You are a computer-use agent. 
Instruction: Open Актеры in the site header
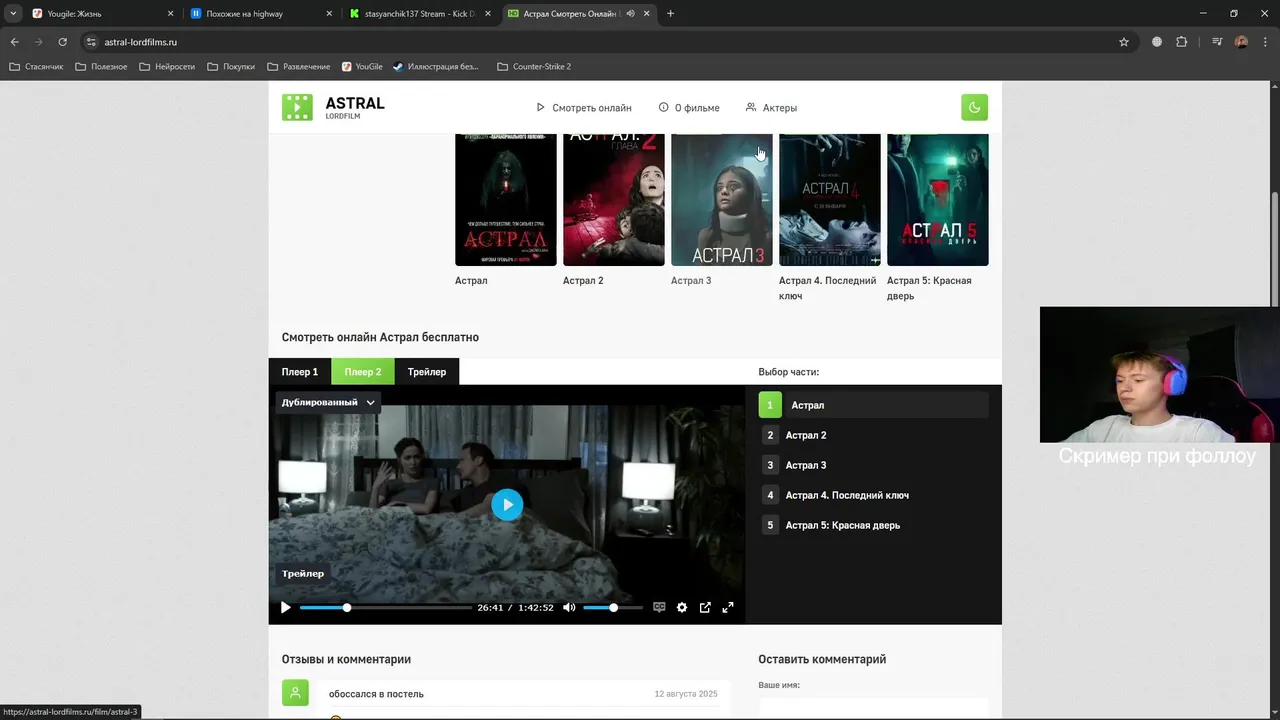(771, 107)
